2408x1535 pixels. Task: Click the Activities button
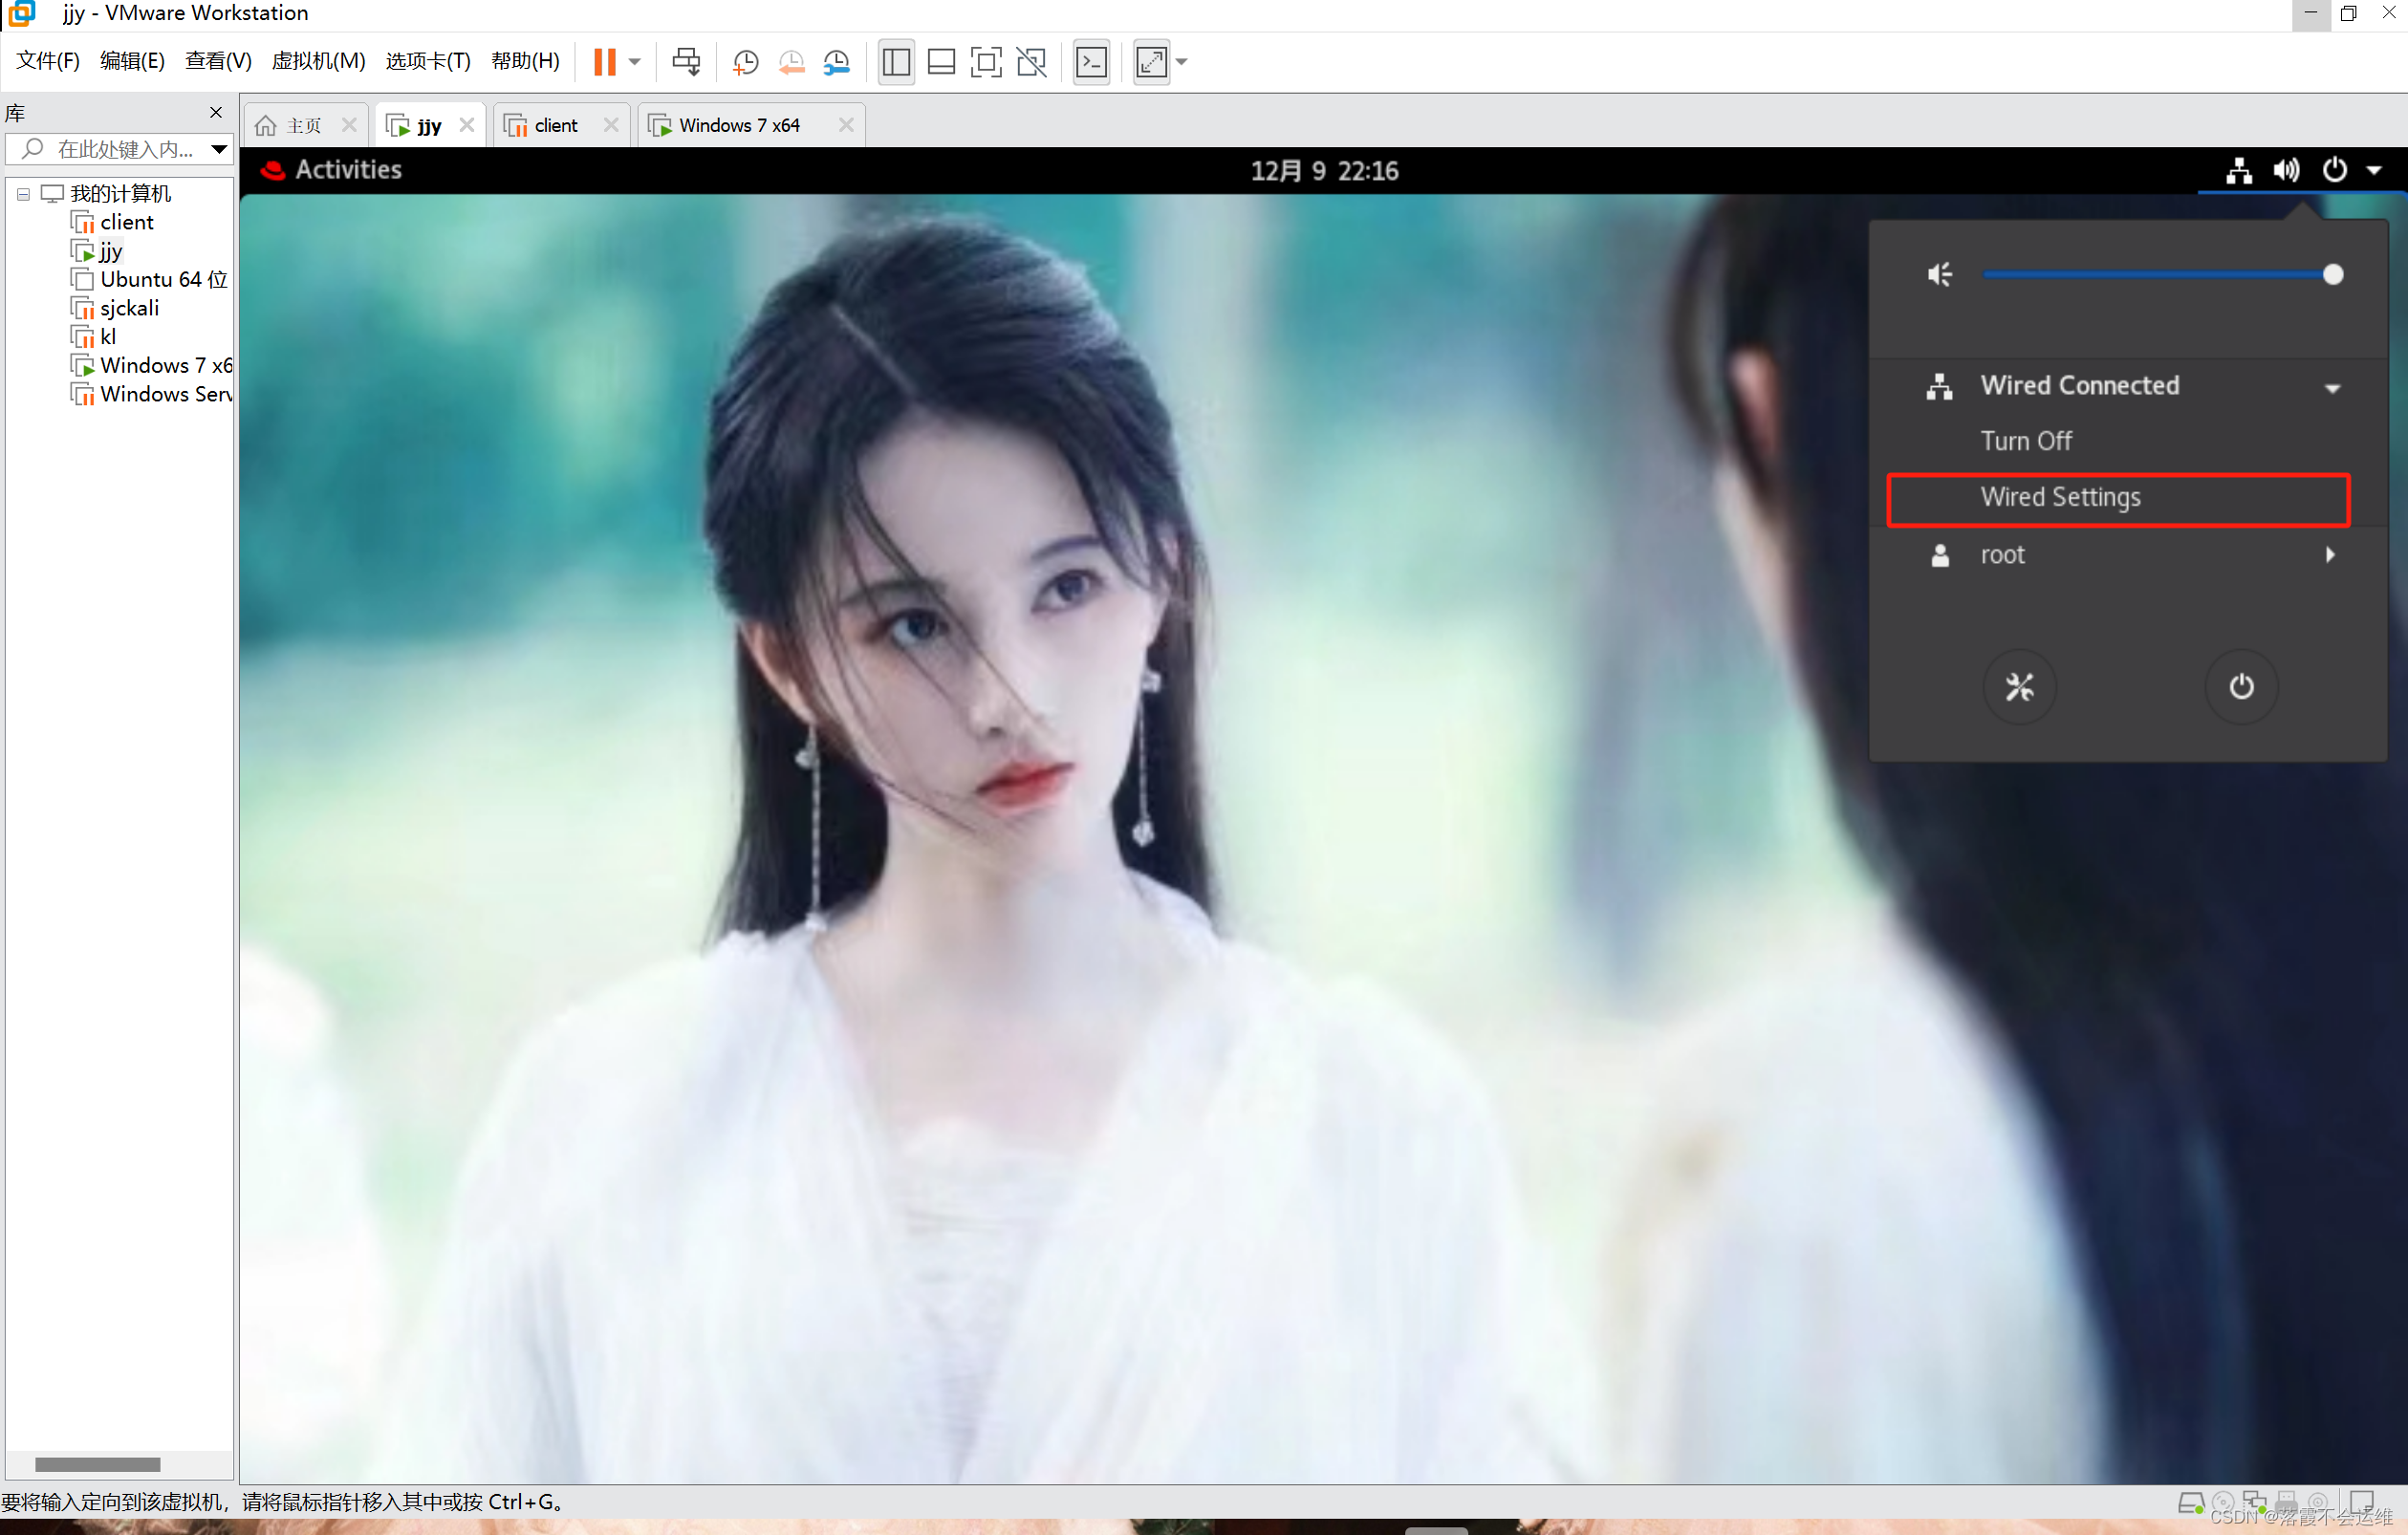(x=348, y=170)
